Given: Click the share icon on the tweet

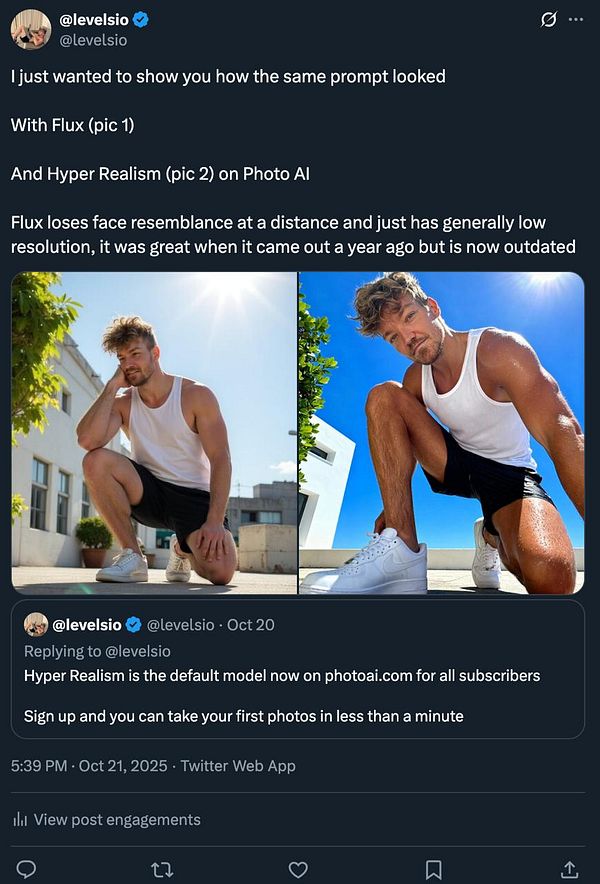Looking at the screenshot, I should tap(571, 868).
